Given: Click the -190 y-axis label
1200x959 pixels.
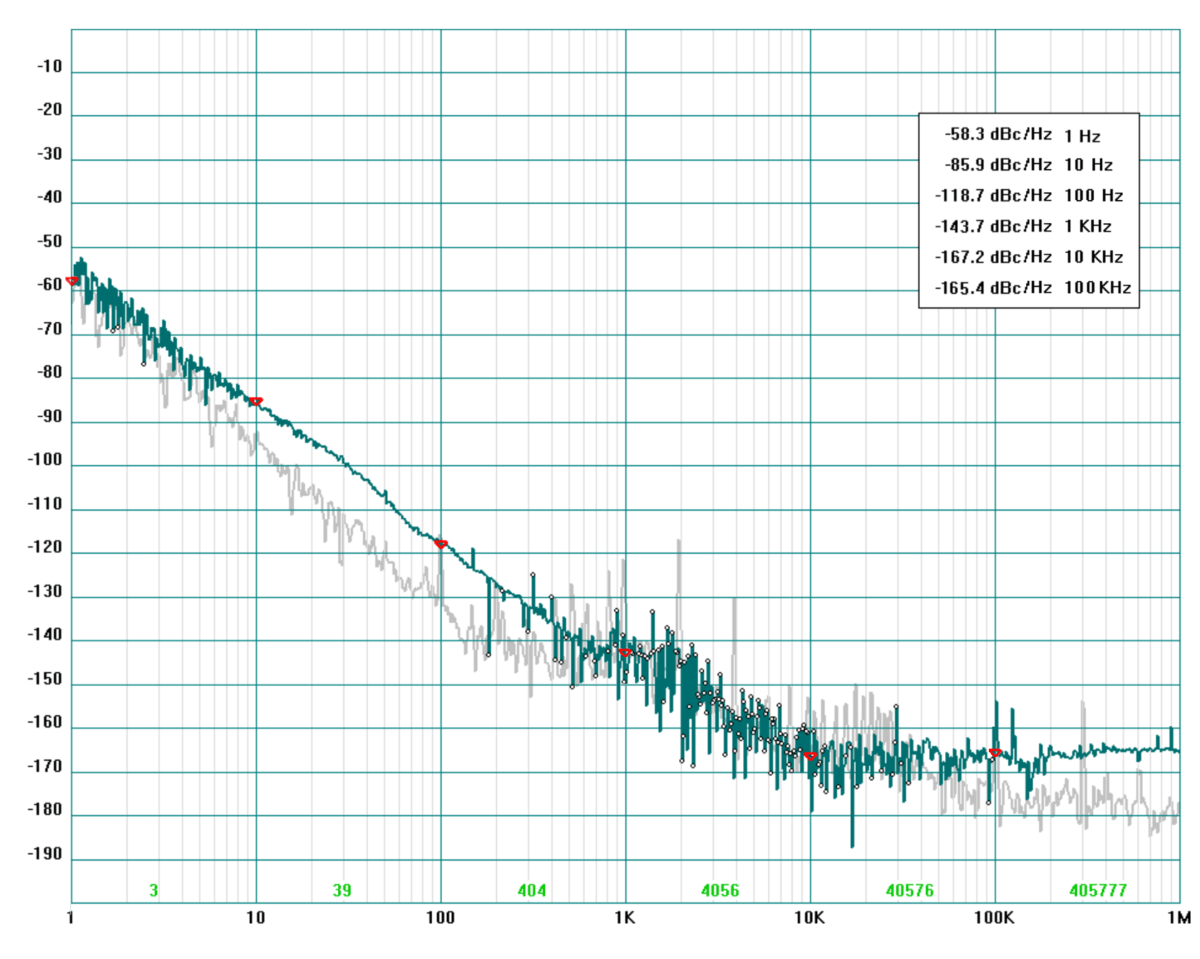Looking at the screenshot, I should coord(46,855).
